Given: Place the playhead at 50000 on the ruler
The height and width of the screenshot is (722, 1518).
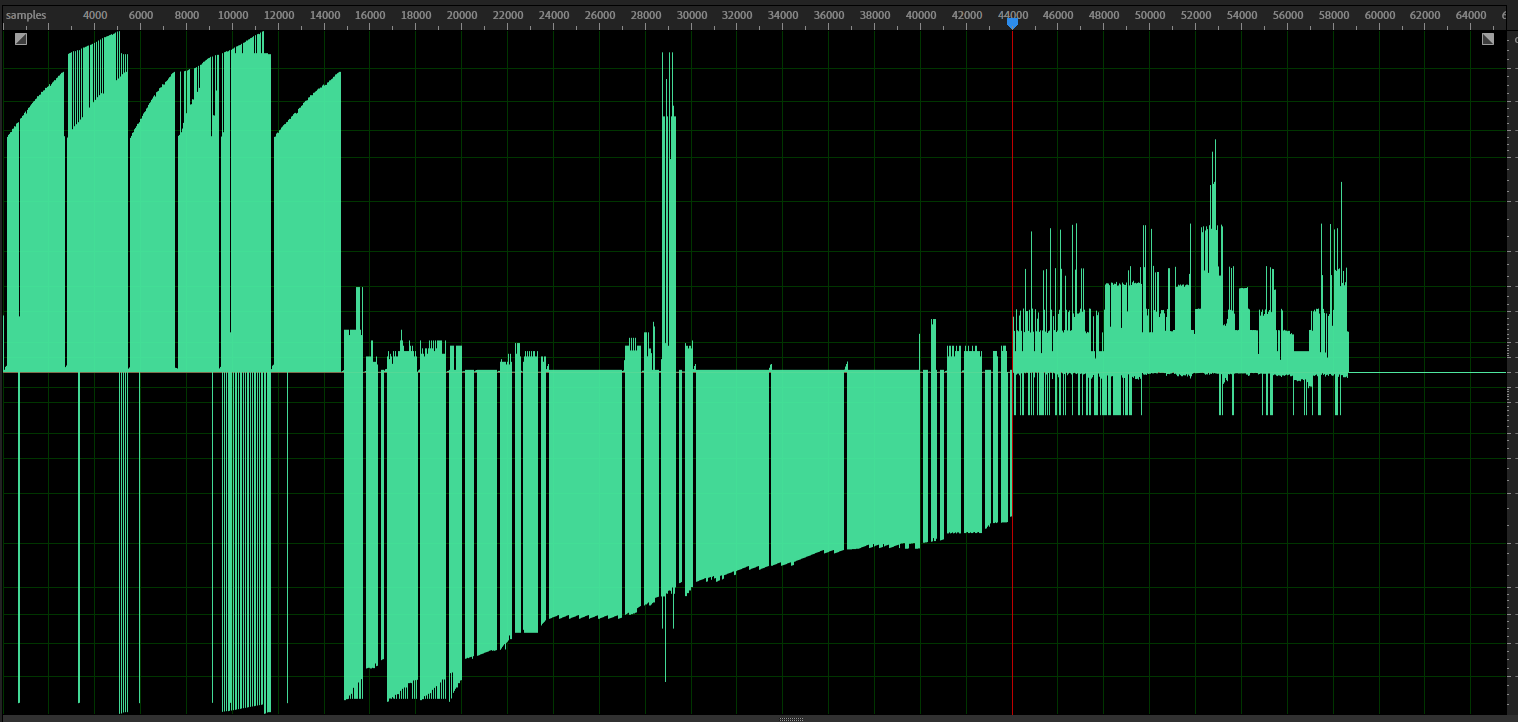Looking at the screenshot, I should point(1150,15).
